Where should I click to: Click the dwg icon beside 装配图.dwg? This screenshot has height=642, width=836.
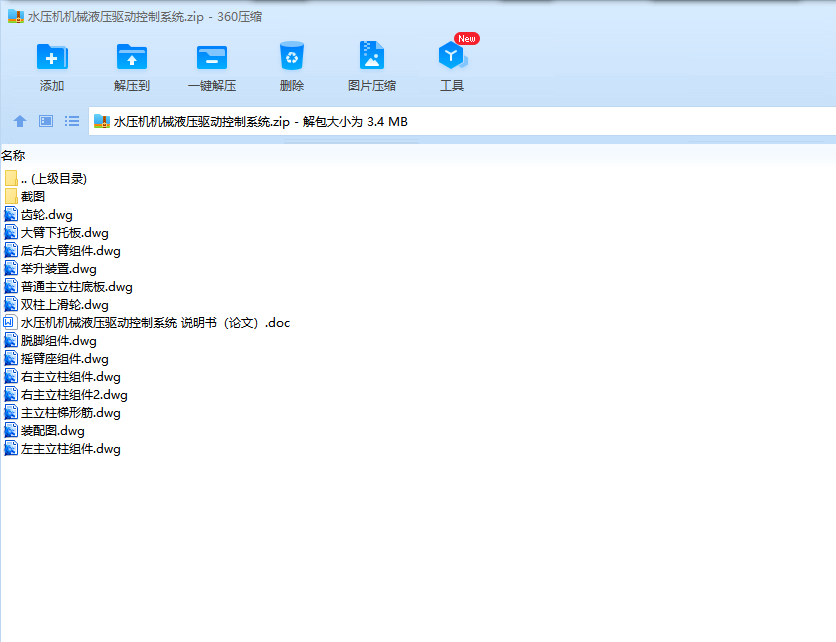[11, 431]
